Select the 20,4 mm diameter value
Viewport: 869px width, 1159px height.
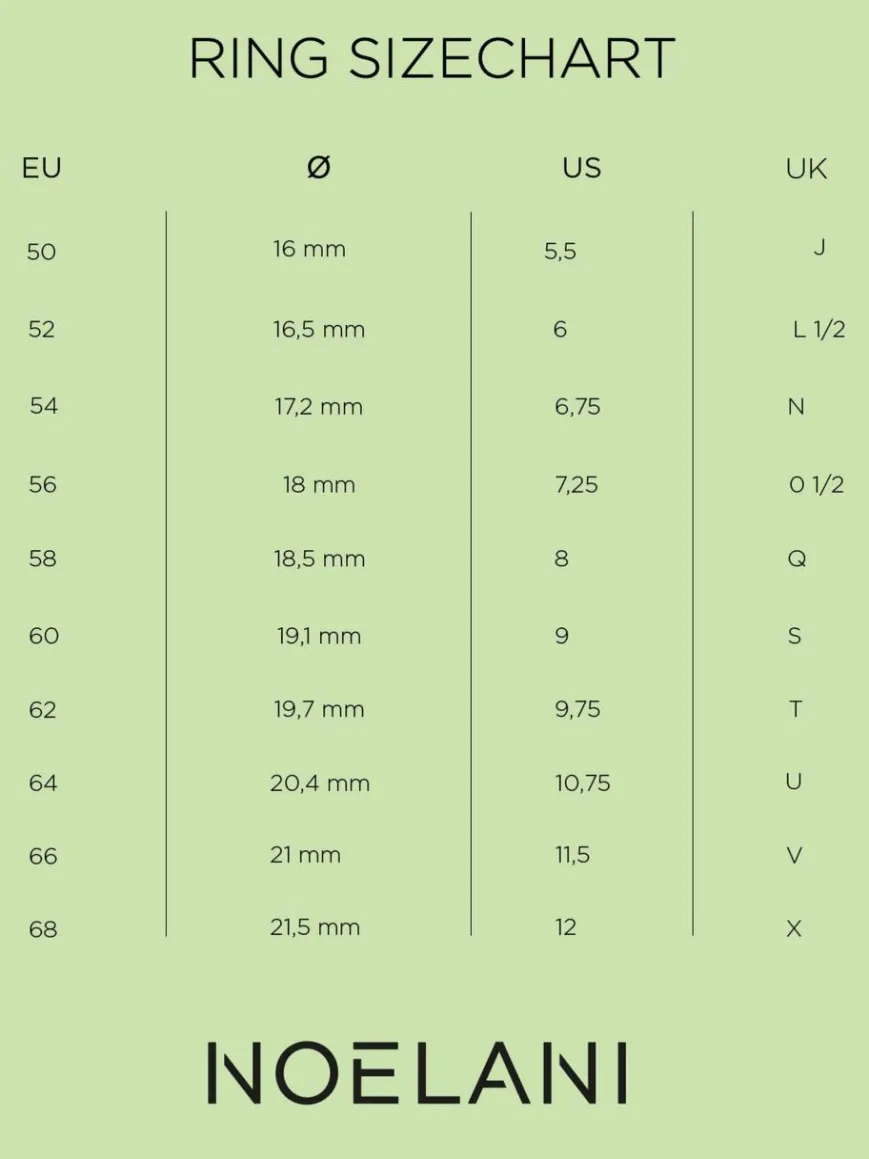click(x=320, y=783)
